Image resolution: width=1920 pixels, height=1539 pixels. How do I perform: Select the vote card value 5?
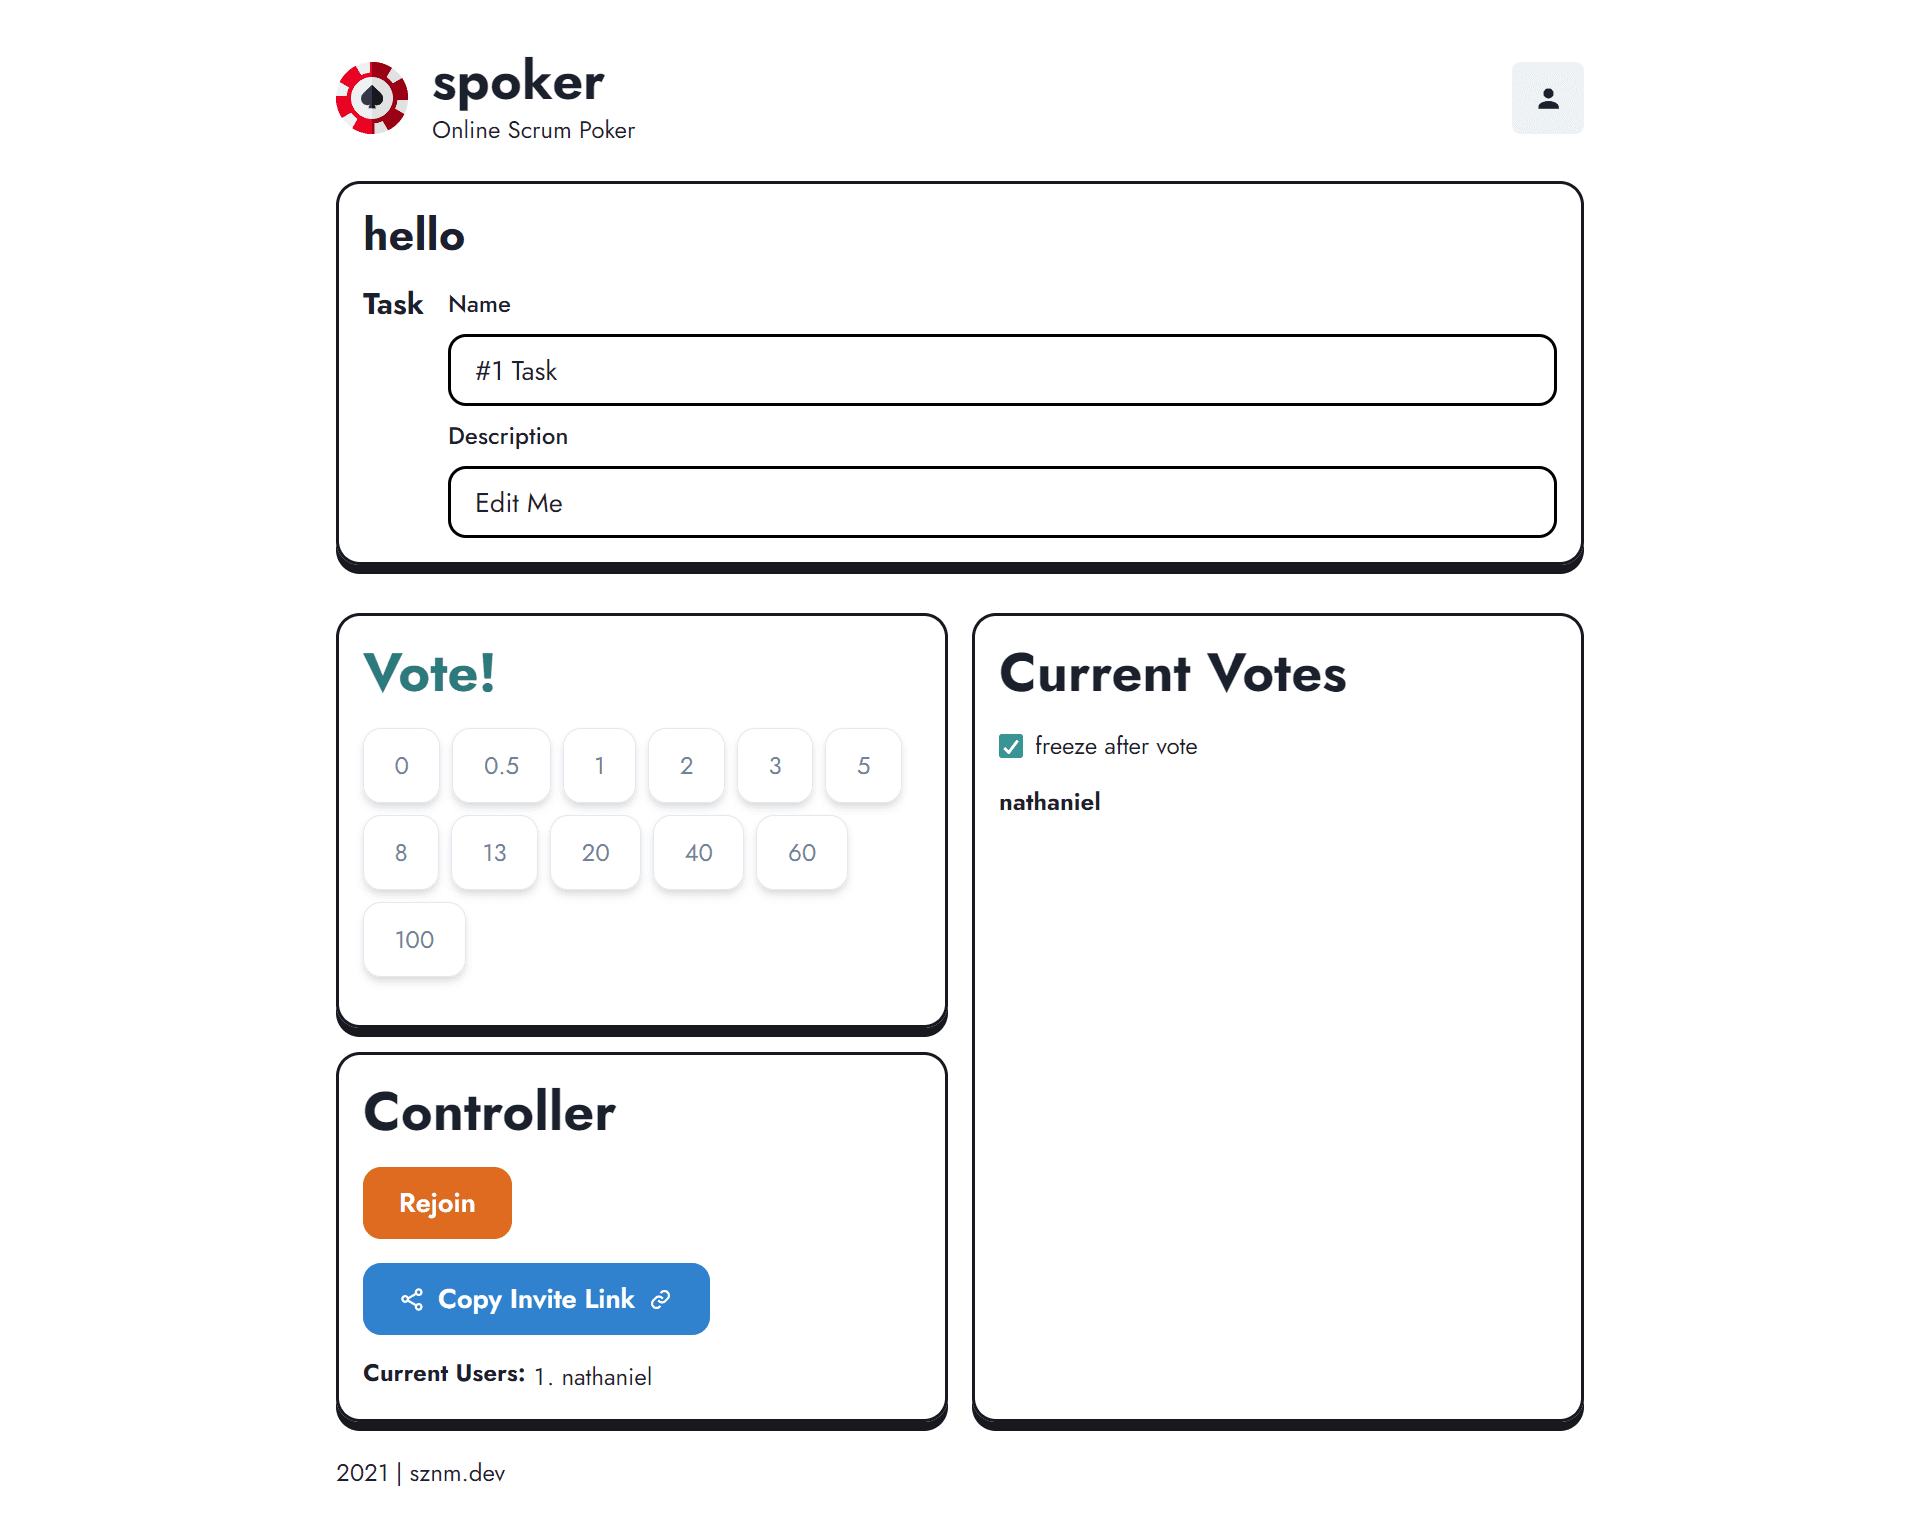(863, 765)
